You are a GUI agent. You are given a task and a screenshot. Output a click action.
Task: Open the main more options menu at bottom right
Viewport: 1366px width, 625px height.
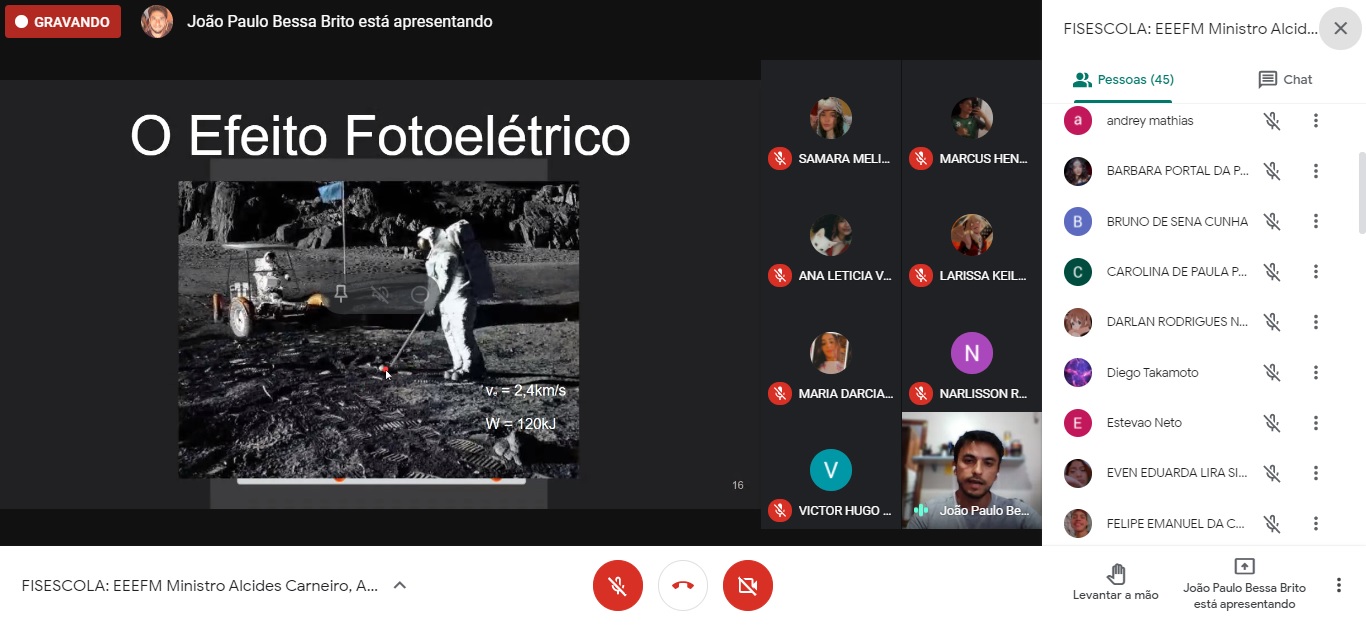click(x=1339, y=586)
